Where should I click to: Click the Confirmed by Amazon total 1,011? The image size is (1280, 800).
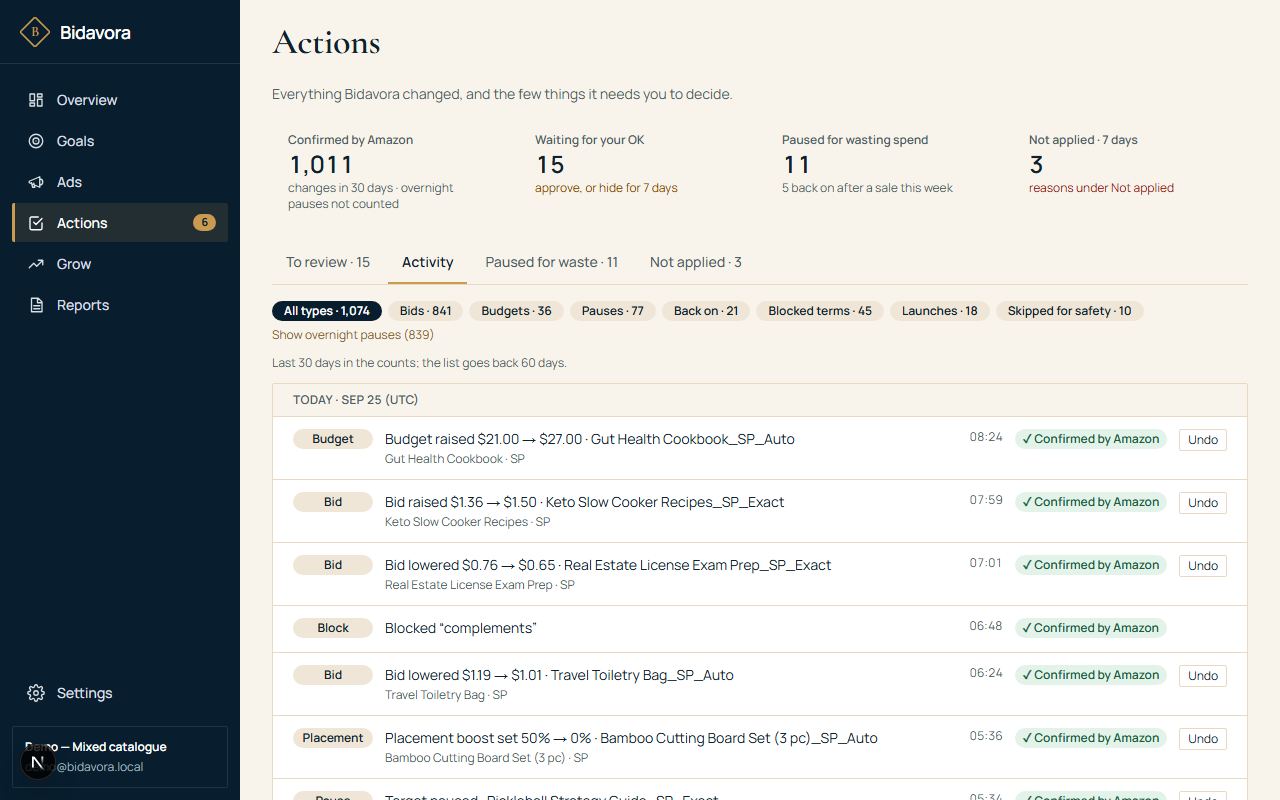point(321,165)
